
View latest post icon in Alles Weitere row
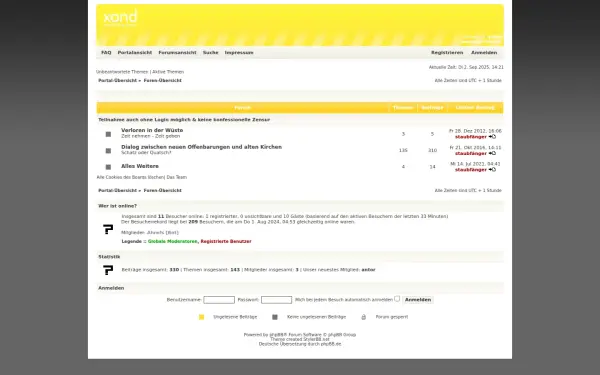click(x=492, y=170)
